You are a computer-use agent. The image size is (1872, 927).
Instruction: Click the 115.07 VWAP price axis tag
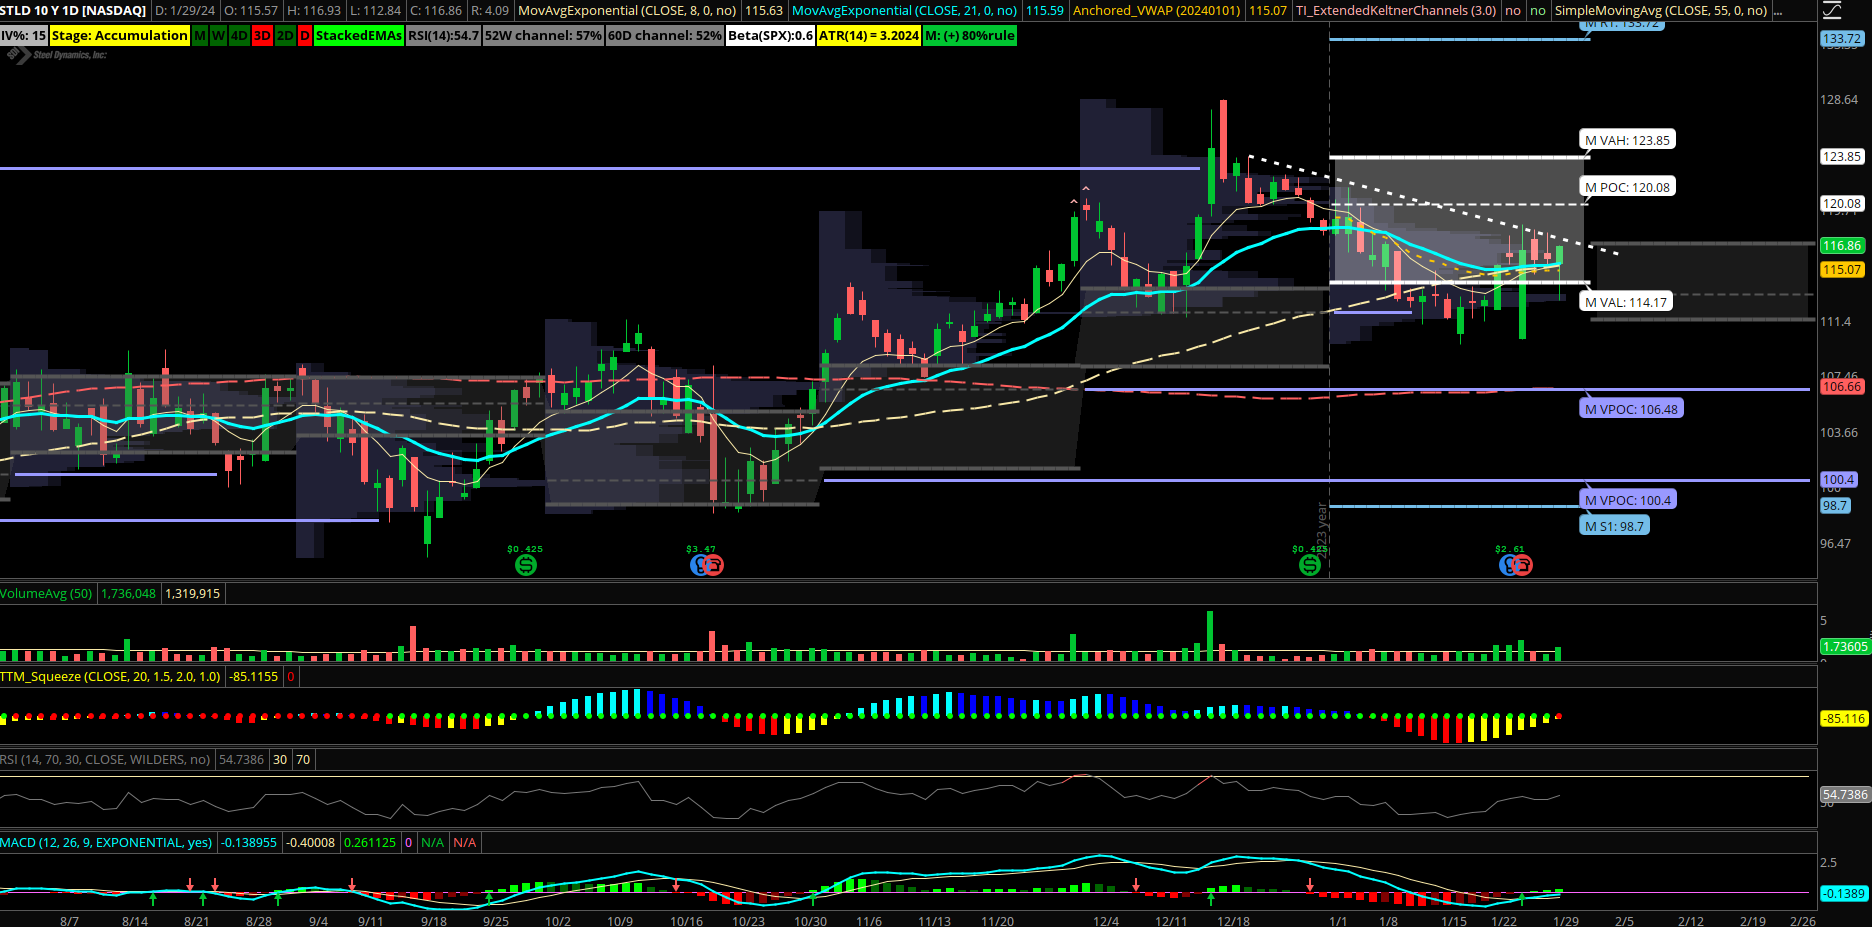1842,269
